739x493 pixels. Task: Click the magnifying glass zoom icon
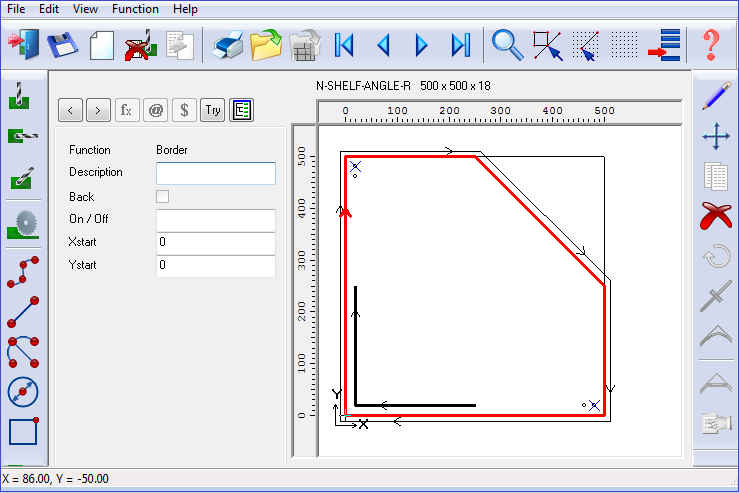(508, 45)
